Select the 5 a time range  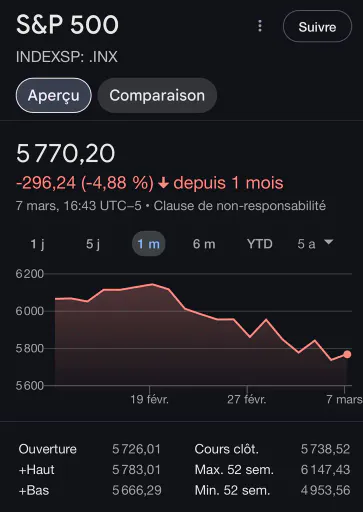306,244
